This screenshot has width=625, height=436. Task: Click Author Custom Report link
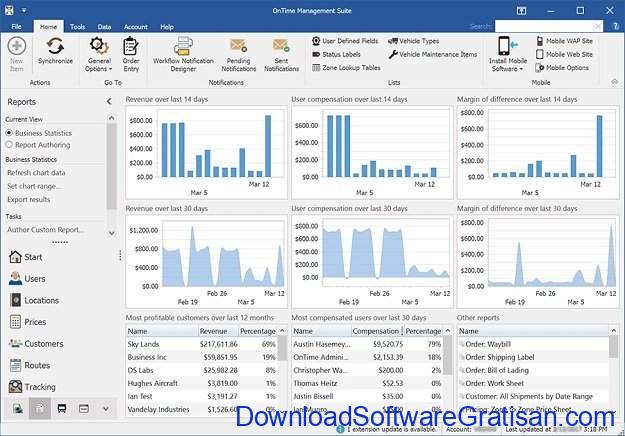click(x=45, y=230)
